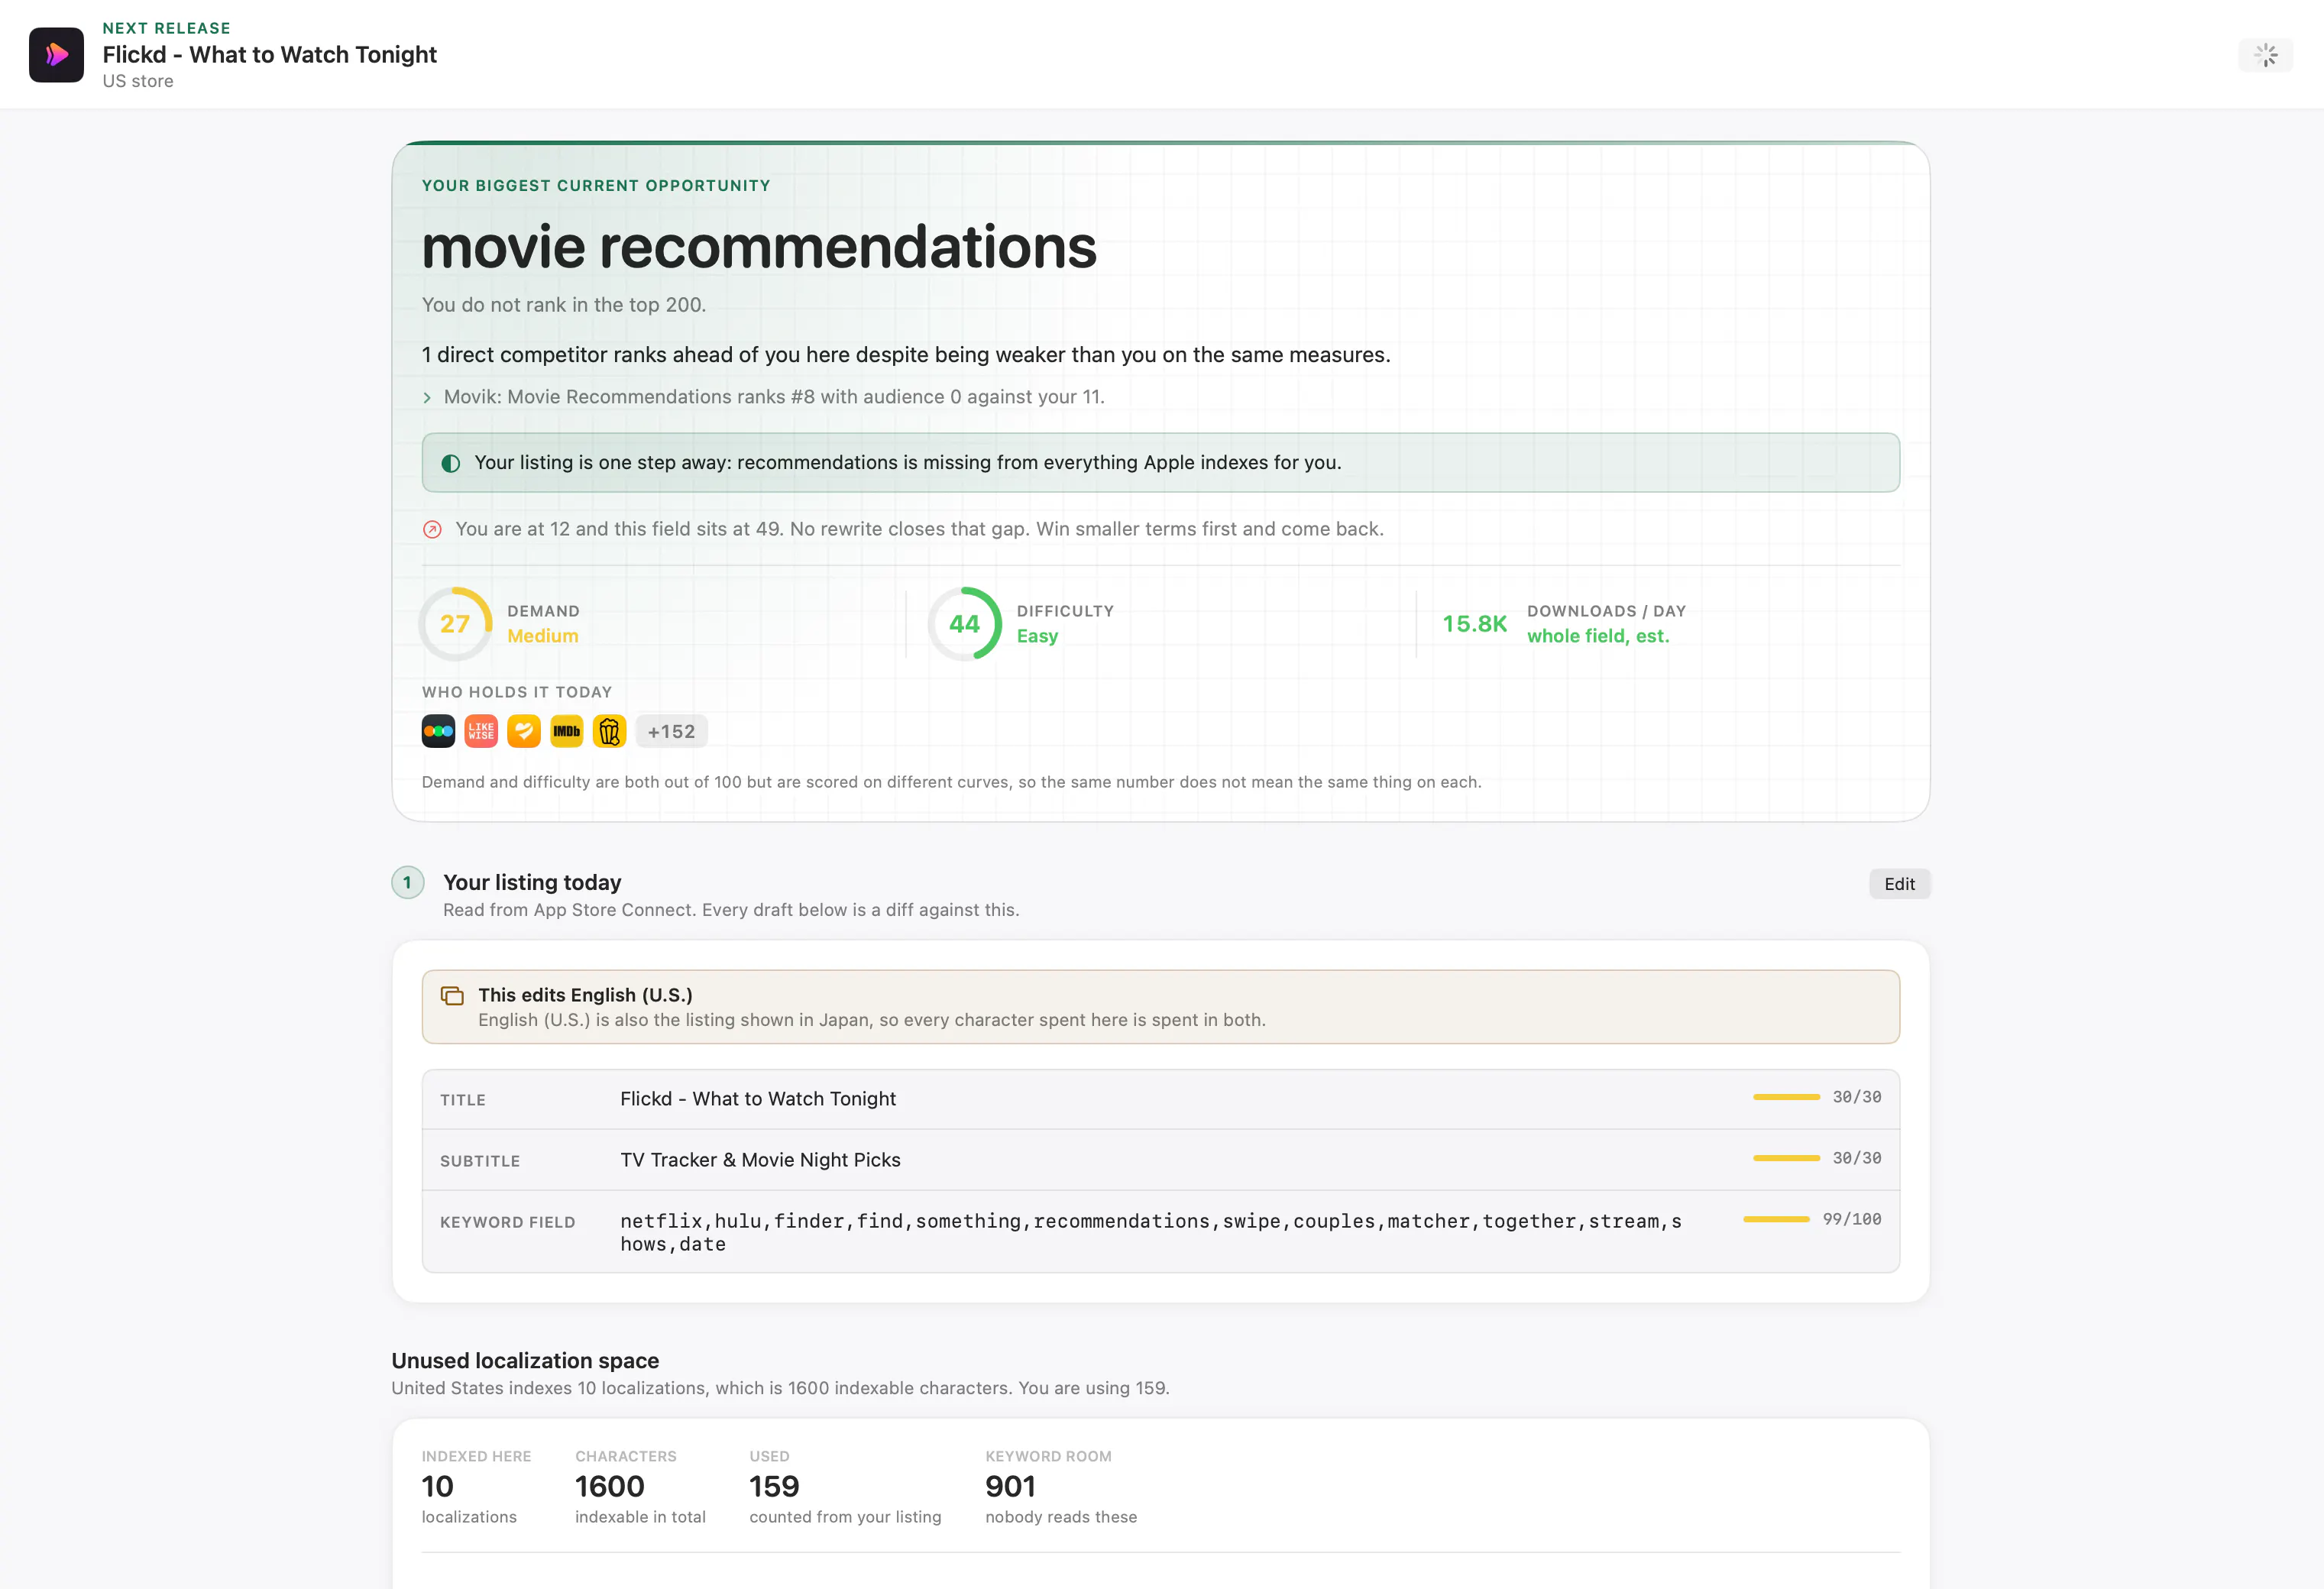Click the Edit button for your listing
This screenshot has height=1589, width=2324.
pyautogui.click(x=1899, y=884)
